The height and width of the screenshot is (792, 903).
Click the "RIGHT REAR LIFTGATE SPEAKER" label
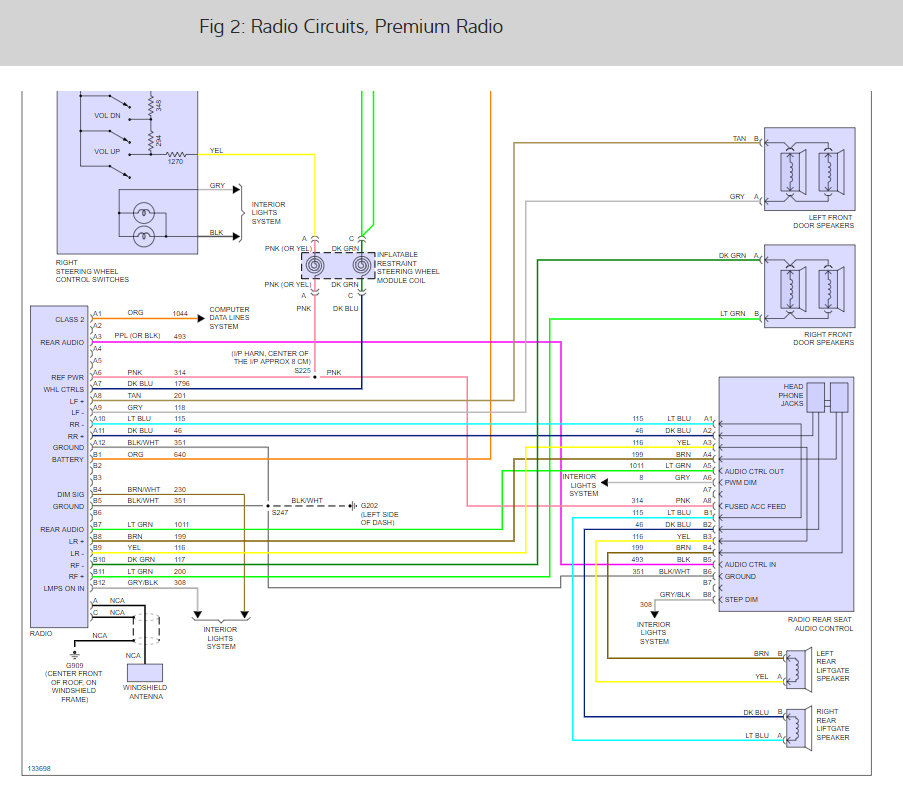click(833, 725)
